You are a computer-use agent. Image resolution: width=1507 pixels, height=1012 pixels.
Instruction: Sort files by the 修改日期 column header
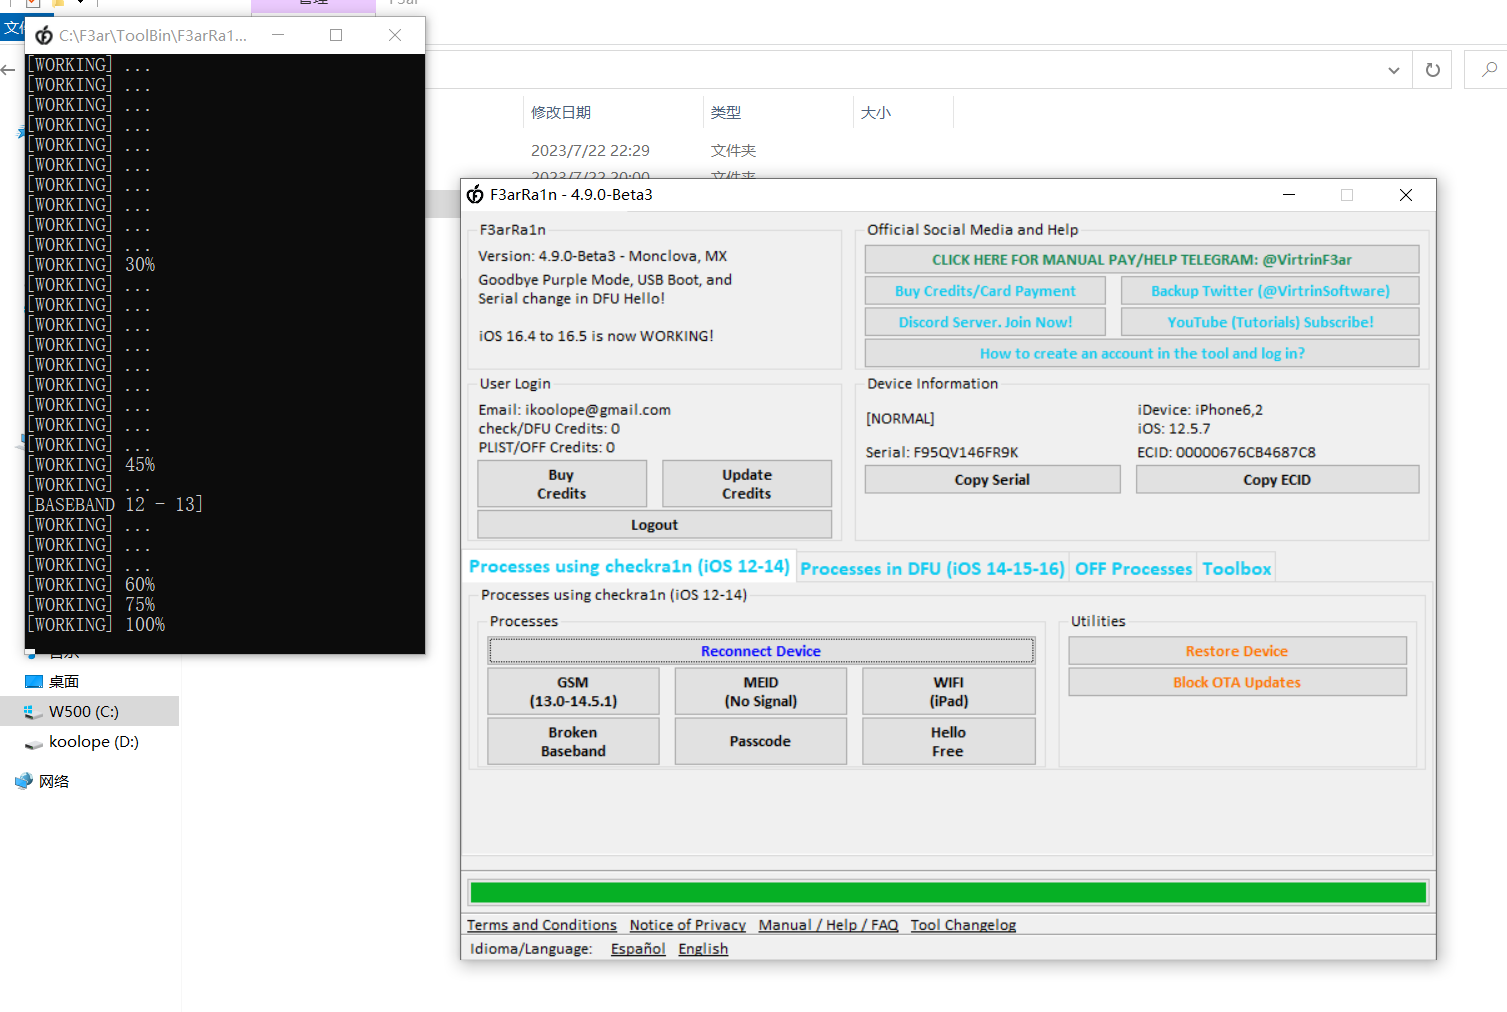(x=561, y=113)
